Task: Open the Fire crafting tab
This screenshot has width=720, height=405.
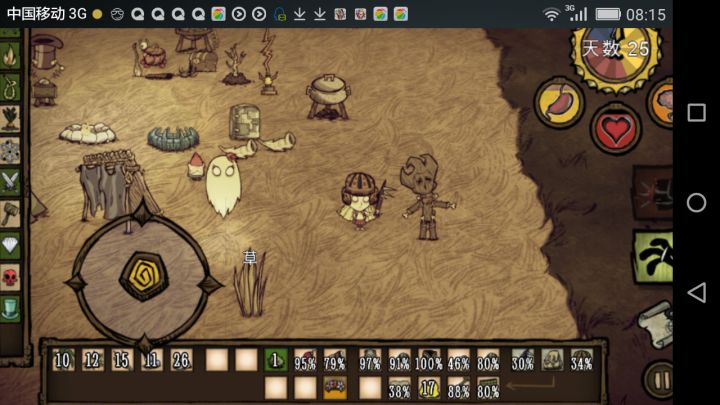Action: coord(10,56)
